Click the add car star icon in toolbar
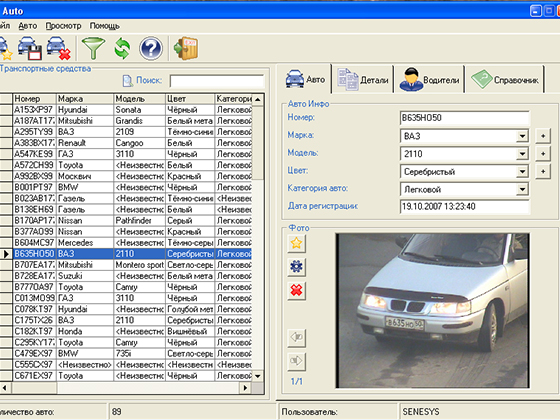 coord(5,48)
